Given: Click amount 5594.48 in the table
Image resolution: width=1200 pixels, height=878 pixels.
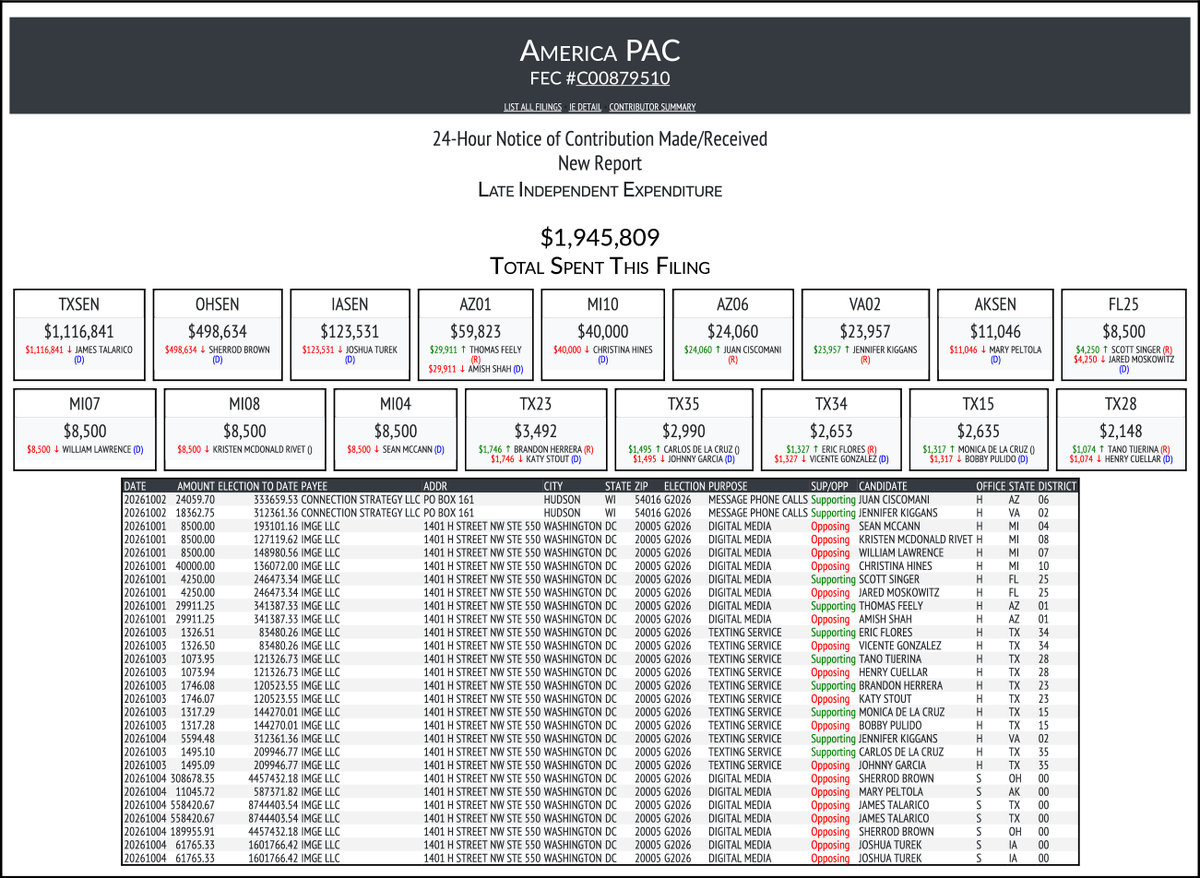Looking at the screenshot, I should 198,738.
